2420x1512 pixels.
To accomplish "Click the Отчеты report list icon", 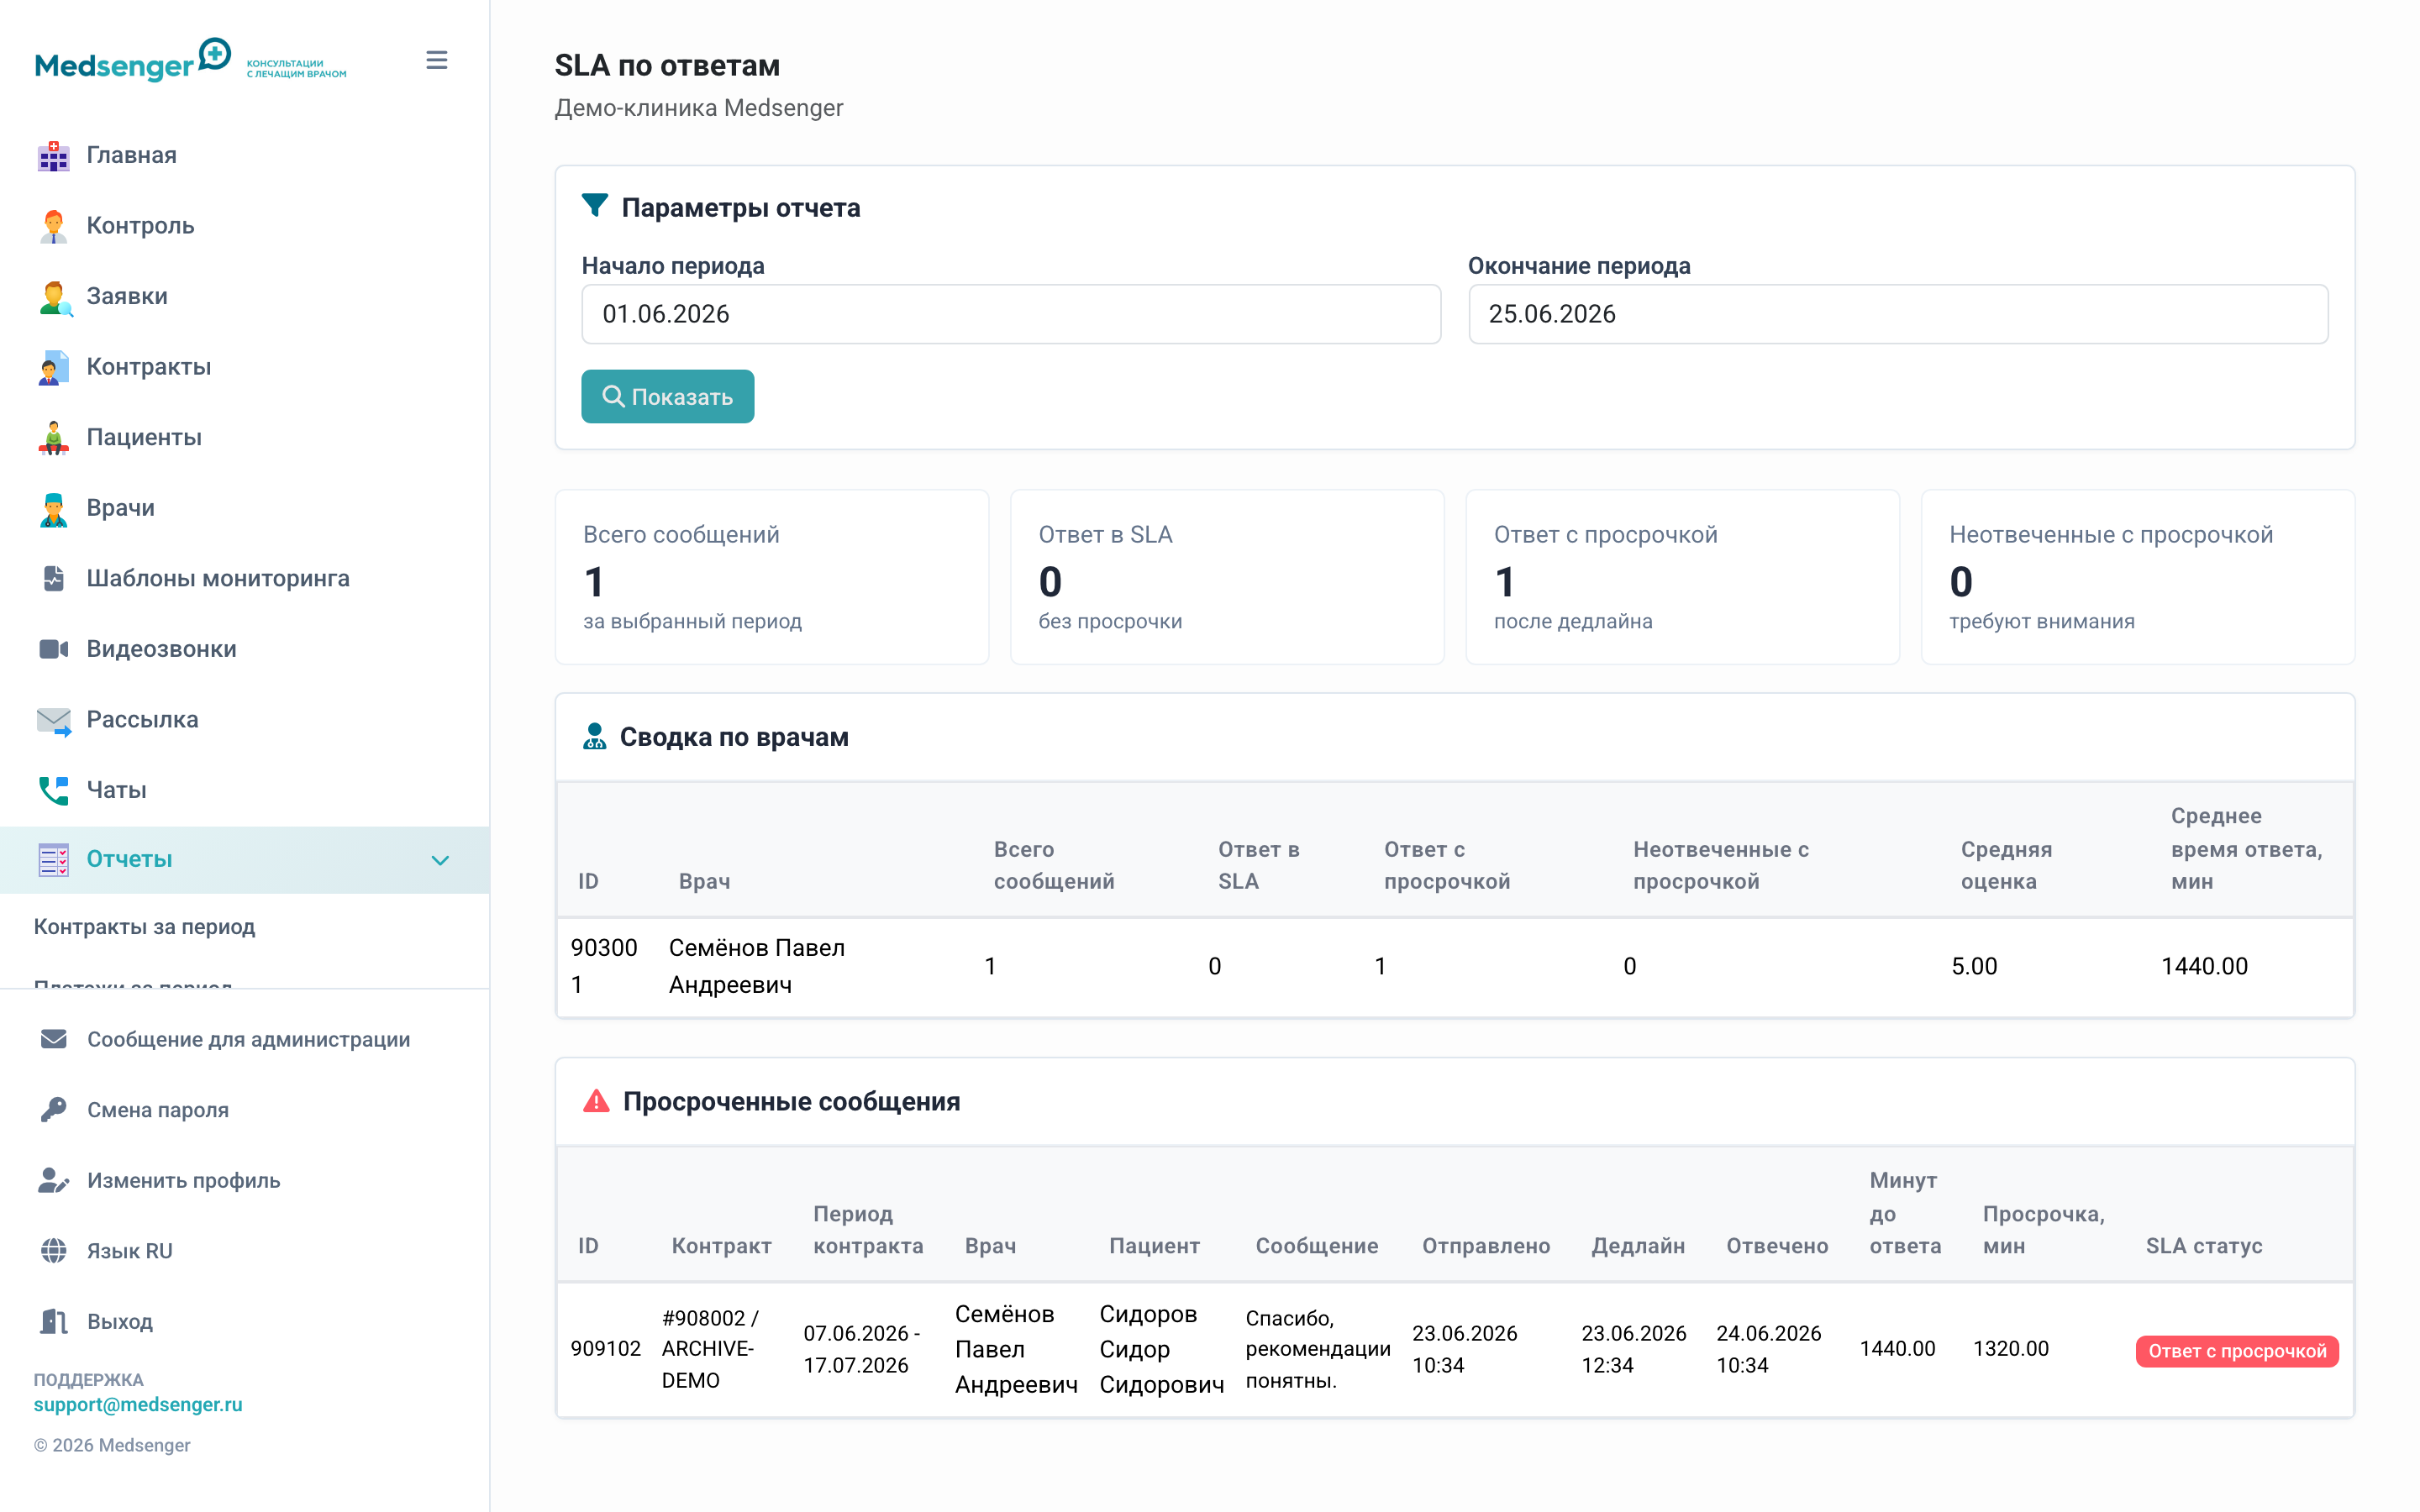I will (54, 860).
